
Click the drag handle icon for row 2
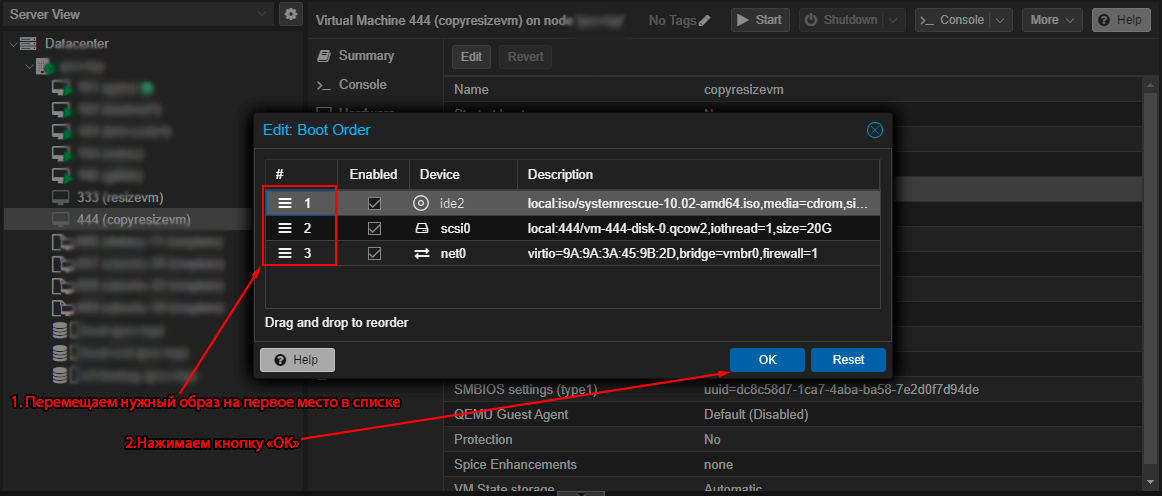[285, 228]
